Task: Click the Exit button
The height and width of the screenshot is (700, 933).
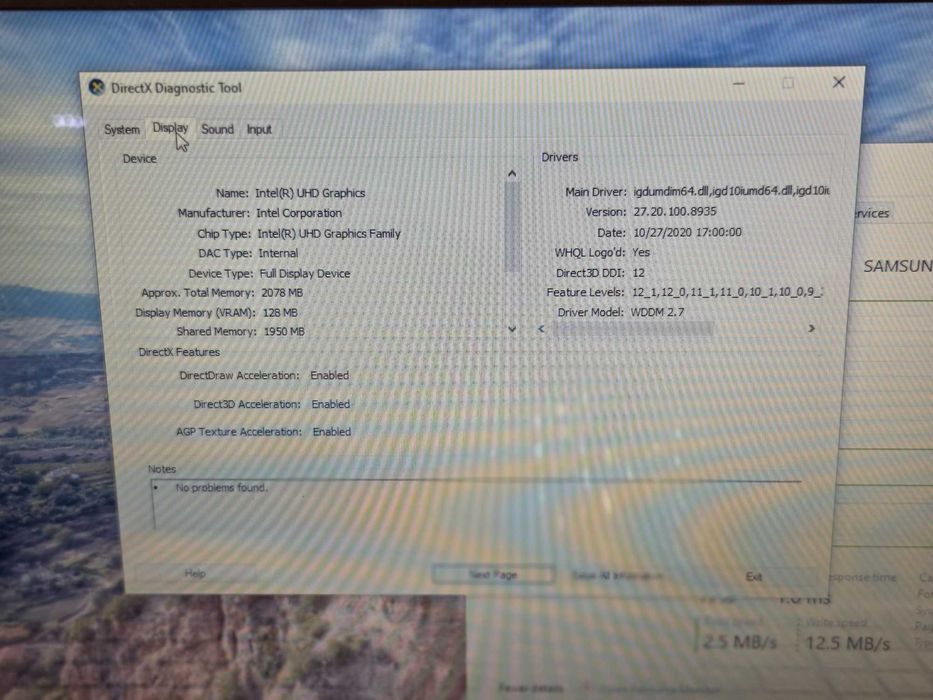Action: [x=754, y=576]
